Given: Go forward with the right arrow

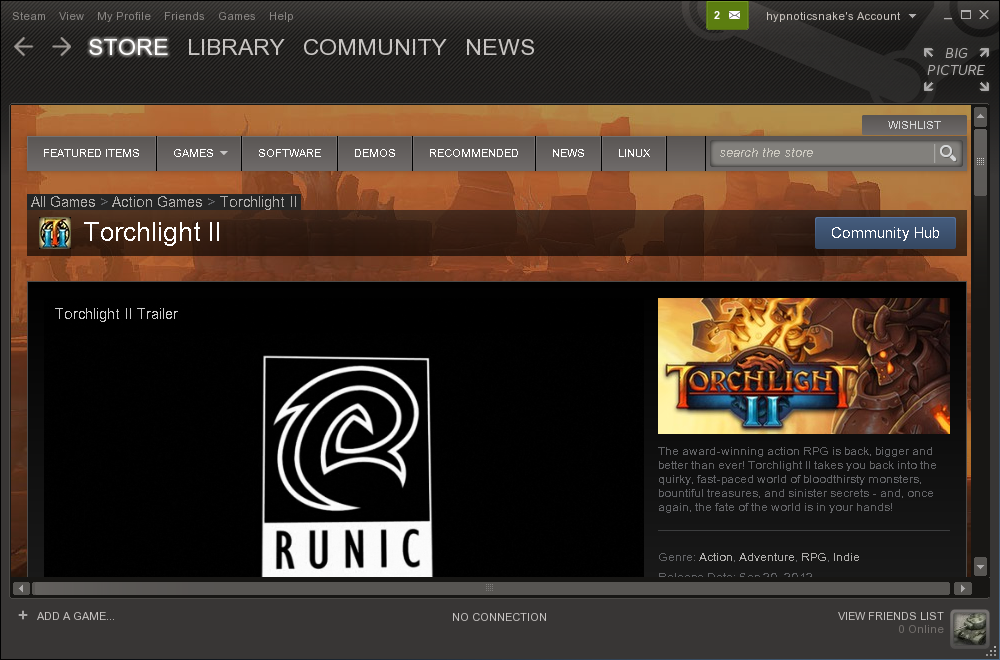Looking at the screenshot, I should click(x=62, y=47).
